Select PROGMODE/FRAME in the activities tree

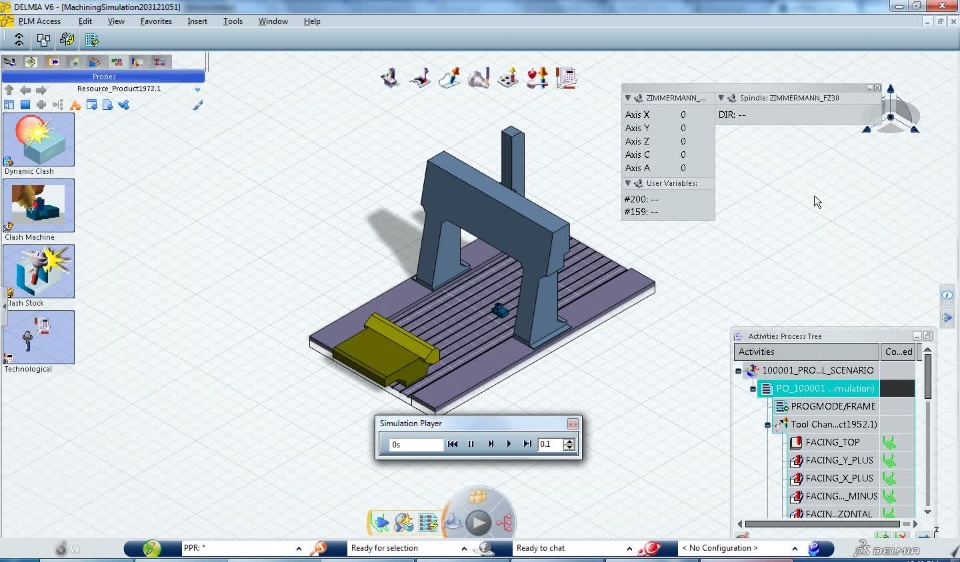tap(833, 406)
